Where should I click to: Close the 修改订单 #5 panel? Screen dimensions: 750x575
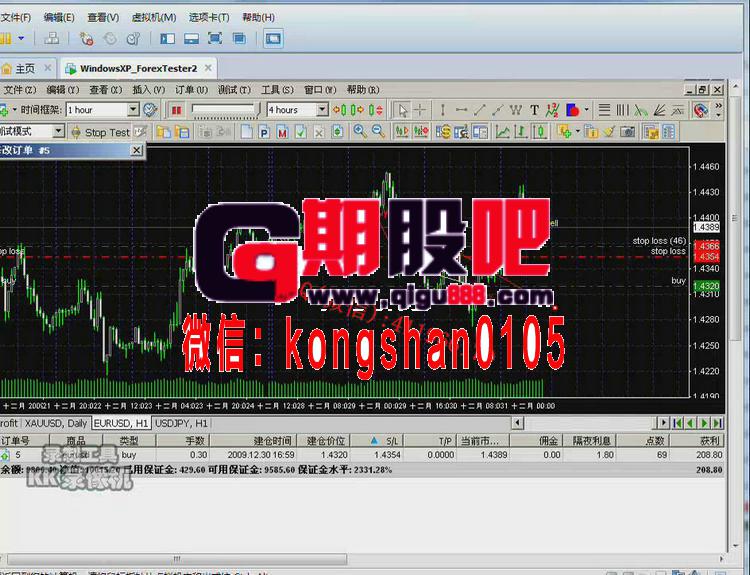click(137, 150)
